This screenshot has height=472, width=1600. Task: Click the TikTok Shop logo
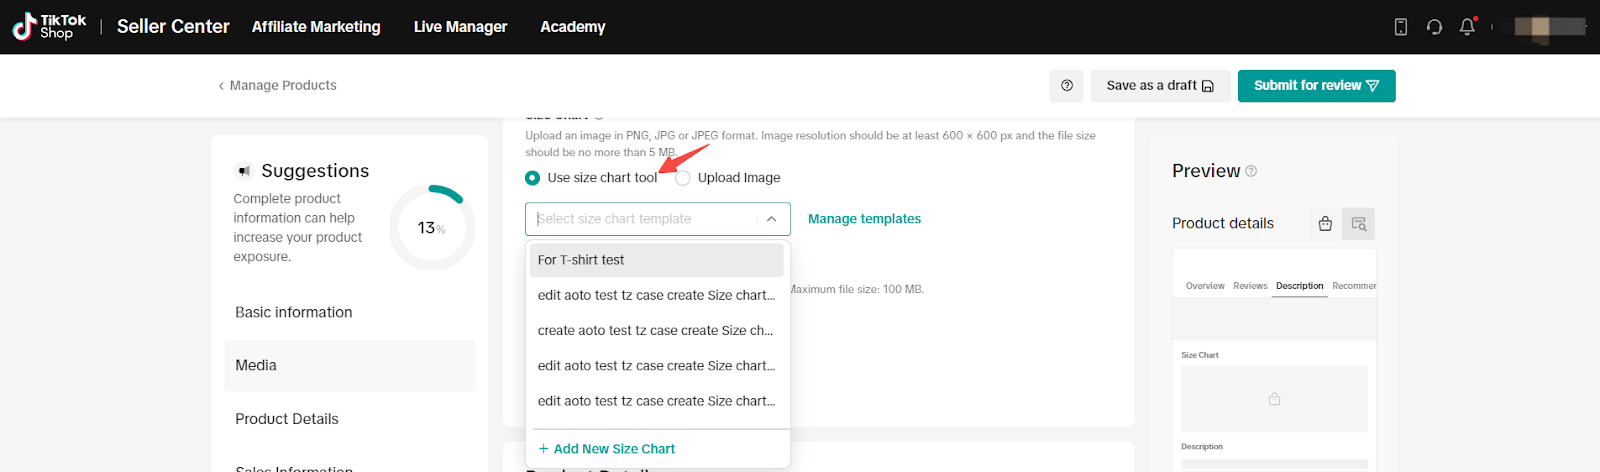[x=50, y=27]
